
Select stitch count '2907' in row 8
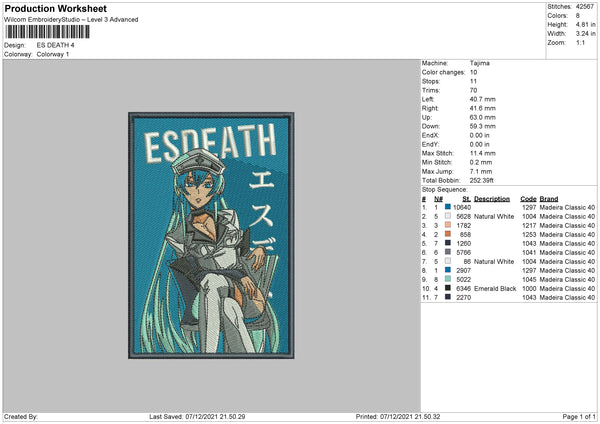click(x=463, y=271)
